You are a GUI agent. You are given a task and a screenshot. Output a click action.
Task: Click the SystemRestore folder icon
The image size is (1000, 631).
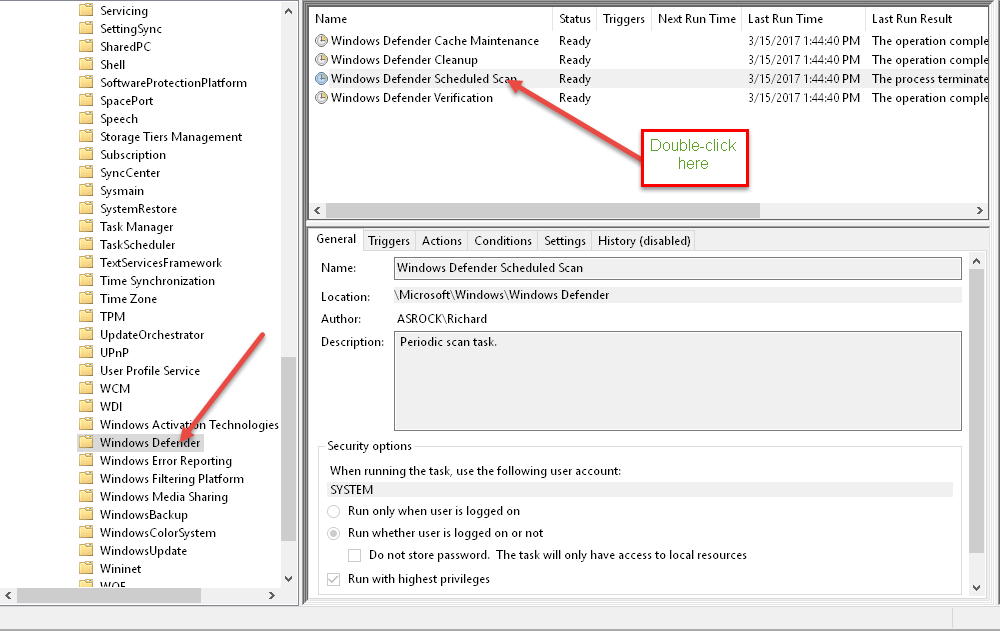click(x=86, y=208)
